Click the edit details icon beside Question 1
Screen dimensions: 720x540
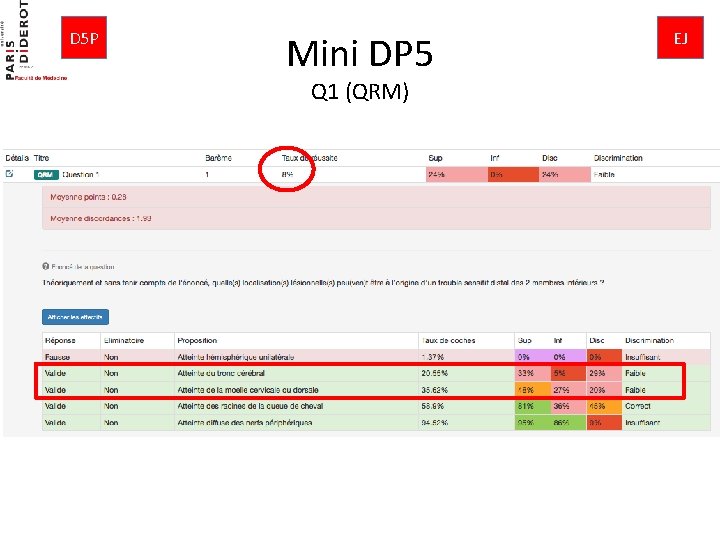9,174
